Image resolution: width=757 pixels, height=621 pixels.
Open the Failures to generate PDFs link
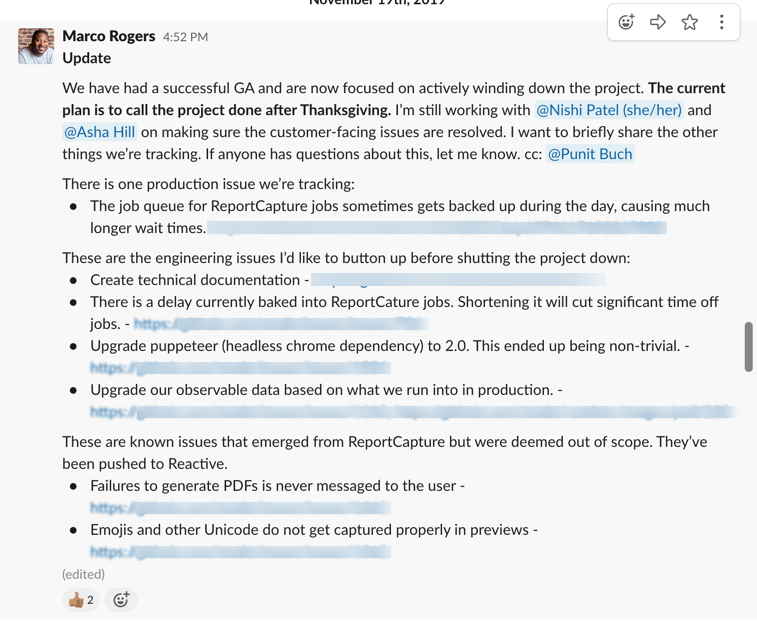click(240, 508)
